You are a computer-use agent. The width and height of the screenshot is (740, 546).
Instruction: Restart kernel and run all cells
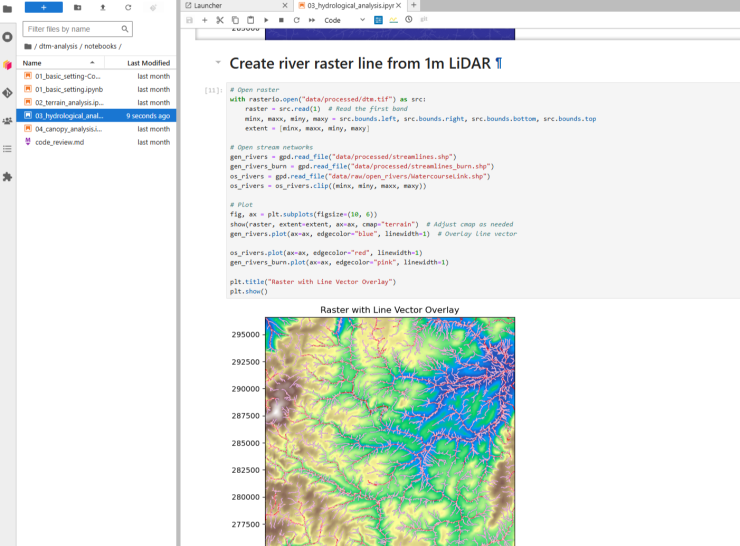(311, 20)
